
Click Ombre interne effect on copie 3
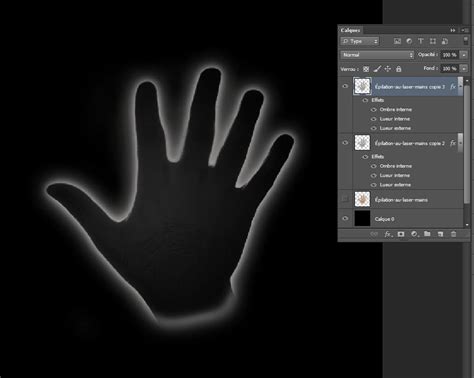click(396, 110)
